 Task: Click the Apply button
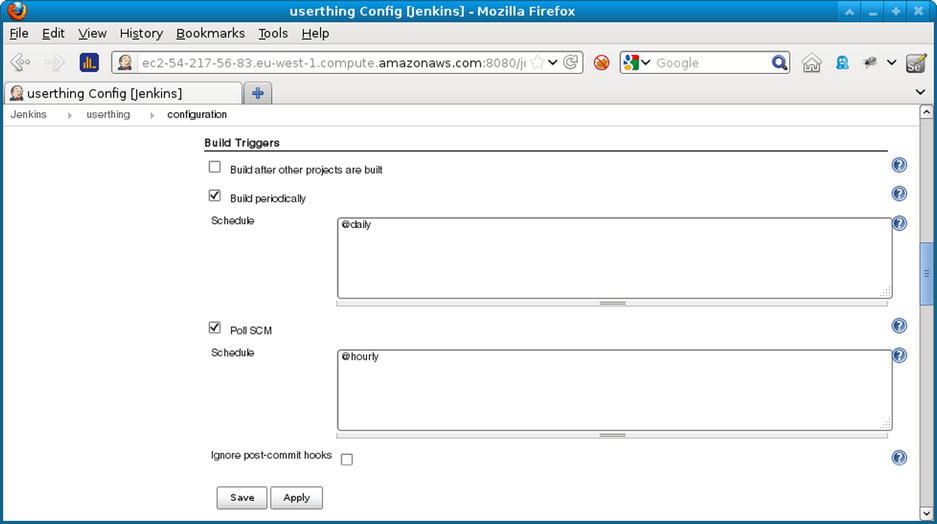(296, 498)
